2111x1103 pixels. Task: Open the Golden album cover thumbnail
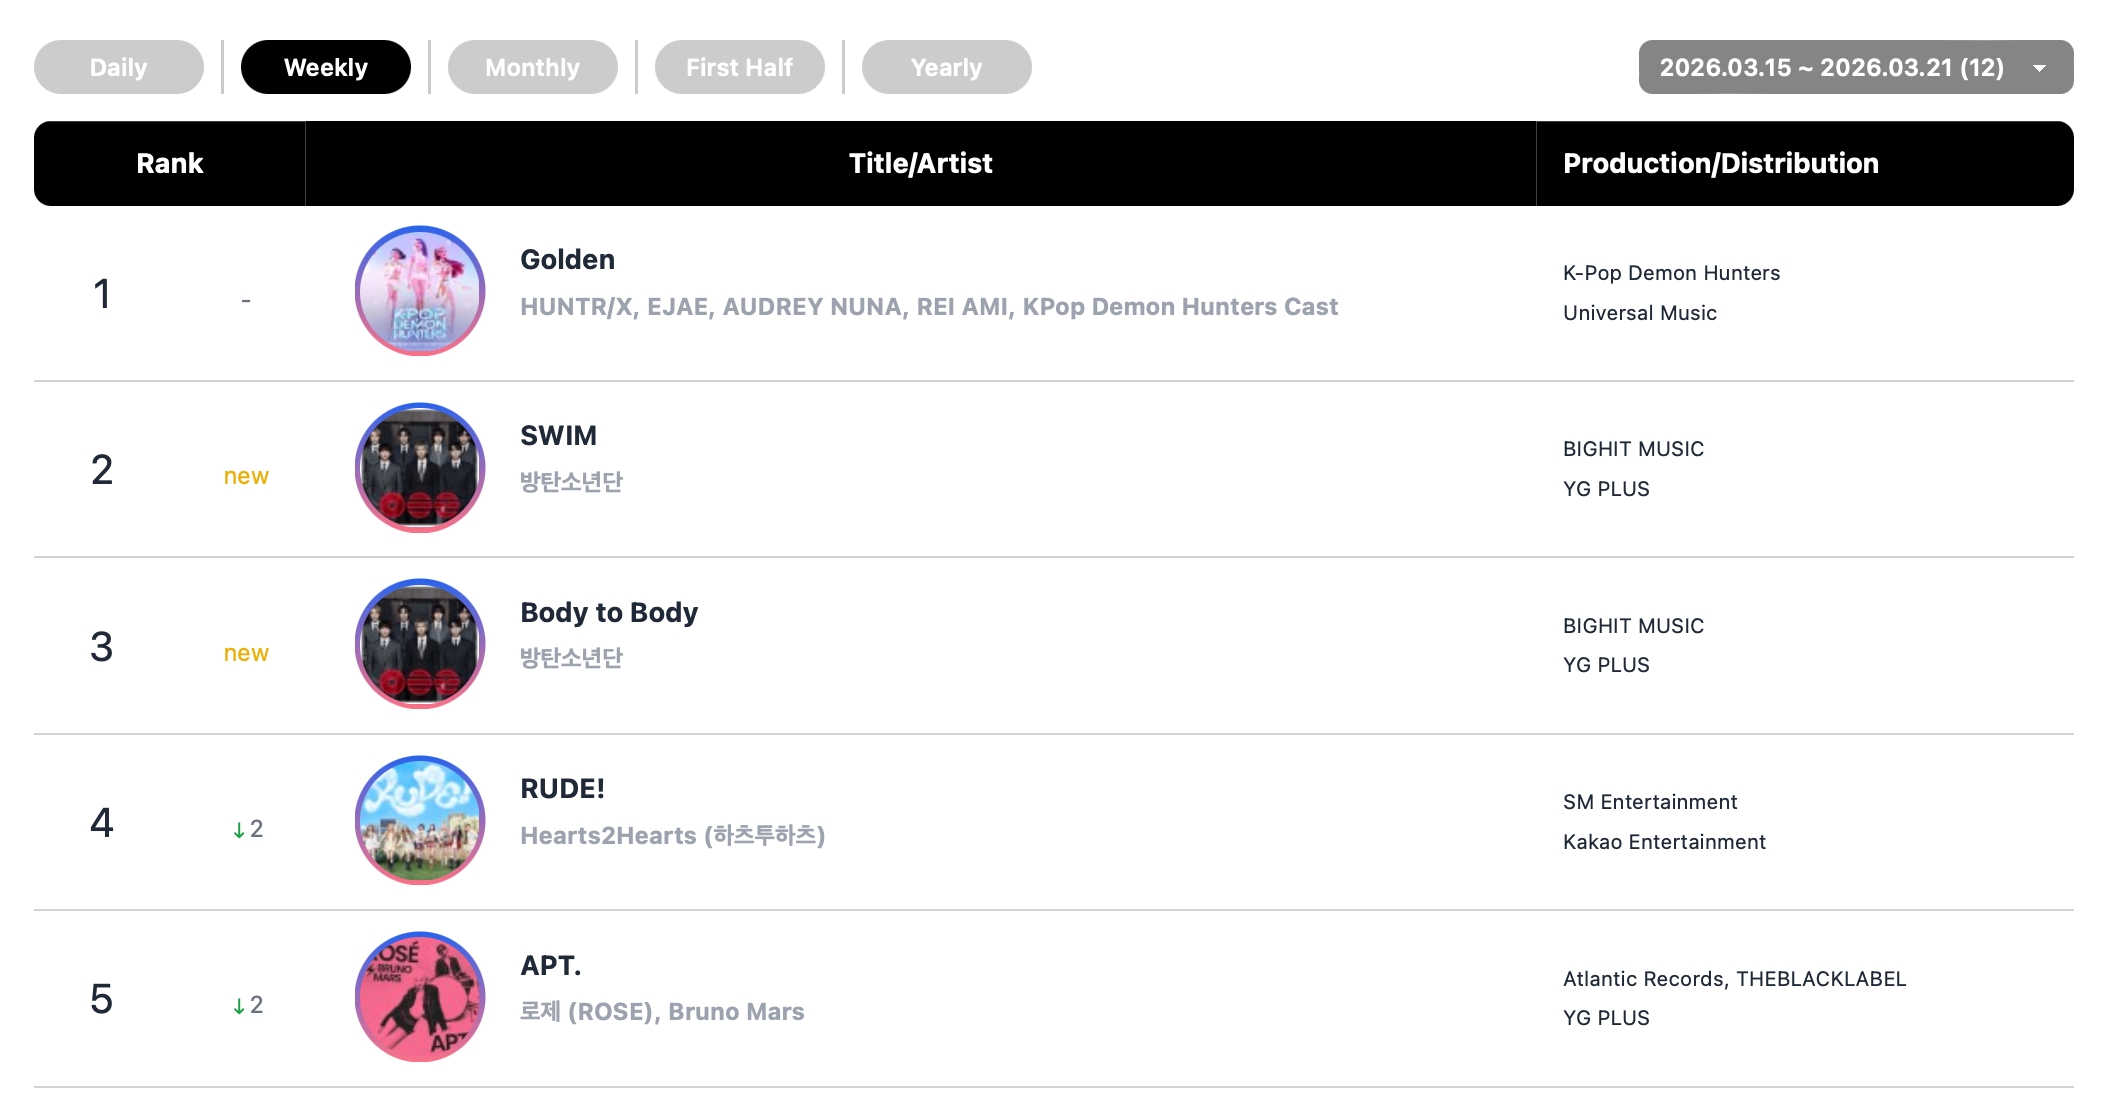pyautogui.click(x=420, y=291)
